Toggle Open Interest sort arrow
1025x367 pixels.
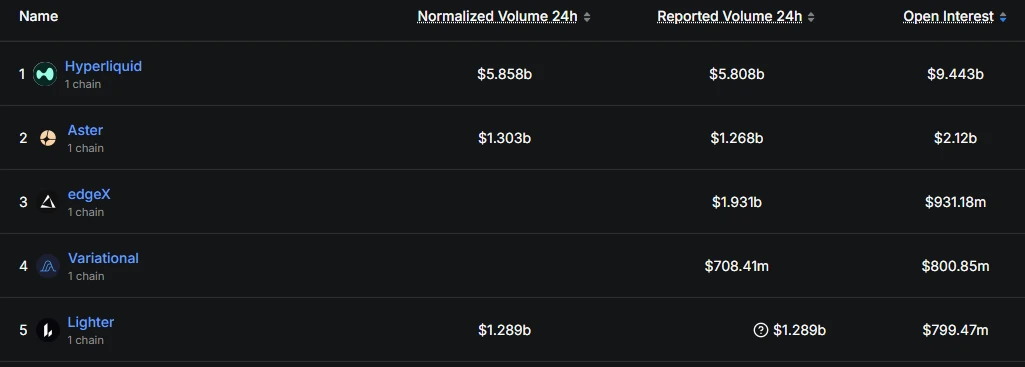[1003, 18]
